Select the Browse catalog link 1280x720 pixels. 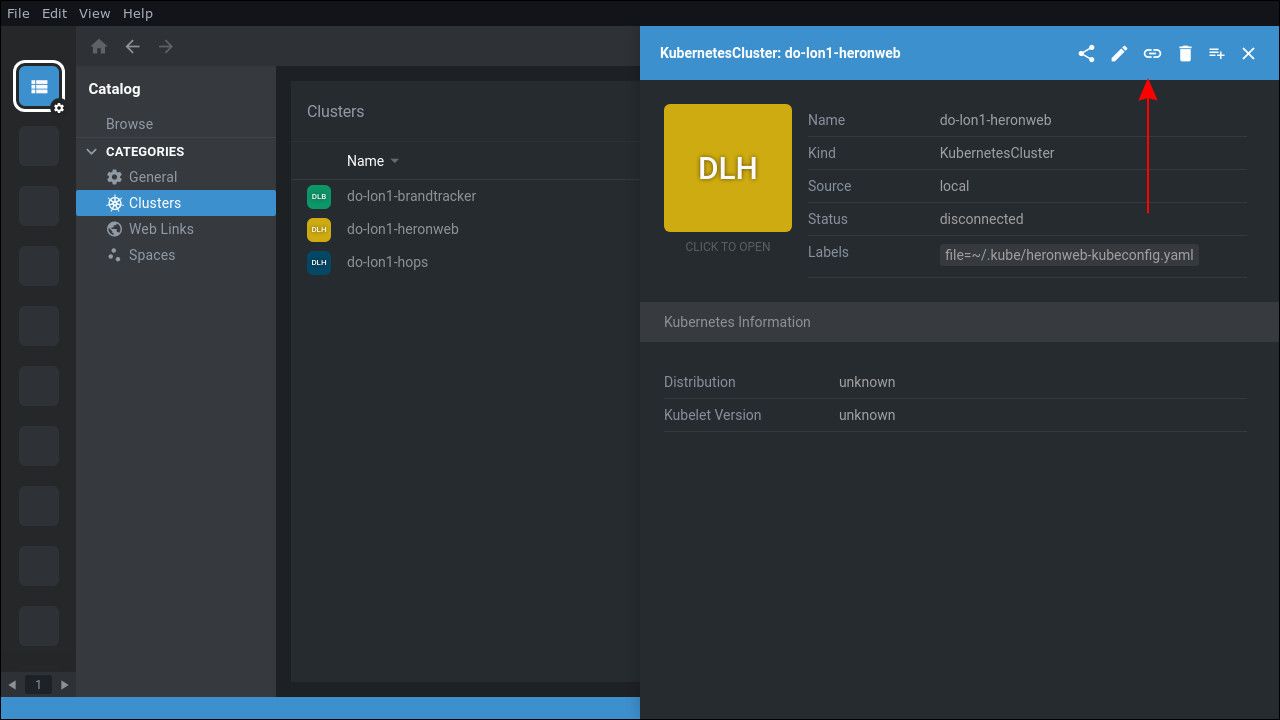coord(129,124)
